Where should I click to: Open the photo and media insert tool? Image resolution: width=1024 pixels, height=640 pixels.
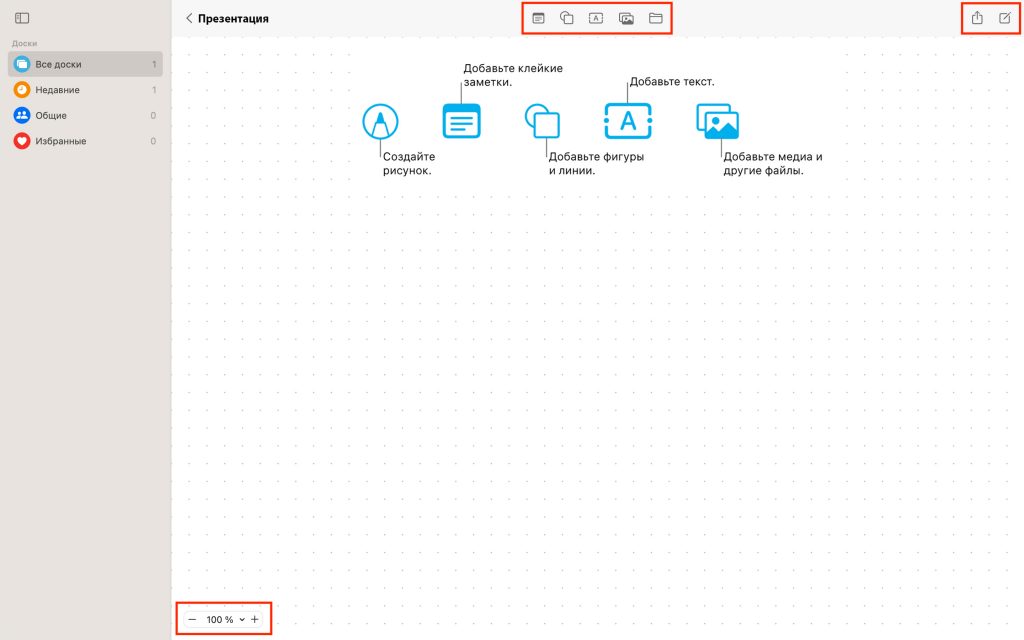[x=626, y=17]
